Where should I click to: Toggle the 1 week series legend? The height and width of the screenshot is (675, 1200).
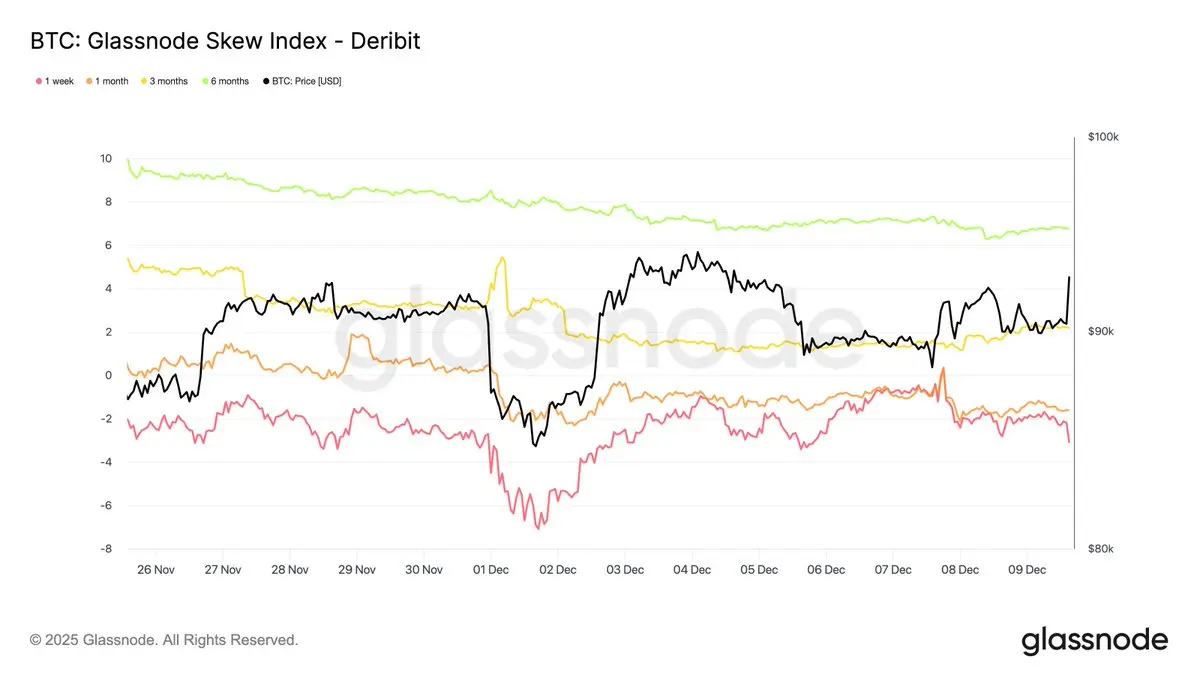(54, 81)
